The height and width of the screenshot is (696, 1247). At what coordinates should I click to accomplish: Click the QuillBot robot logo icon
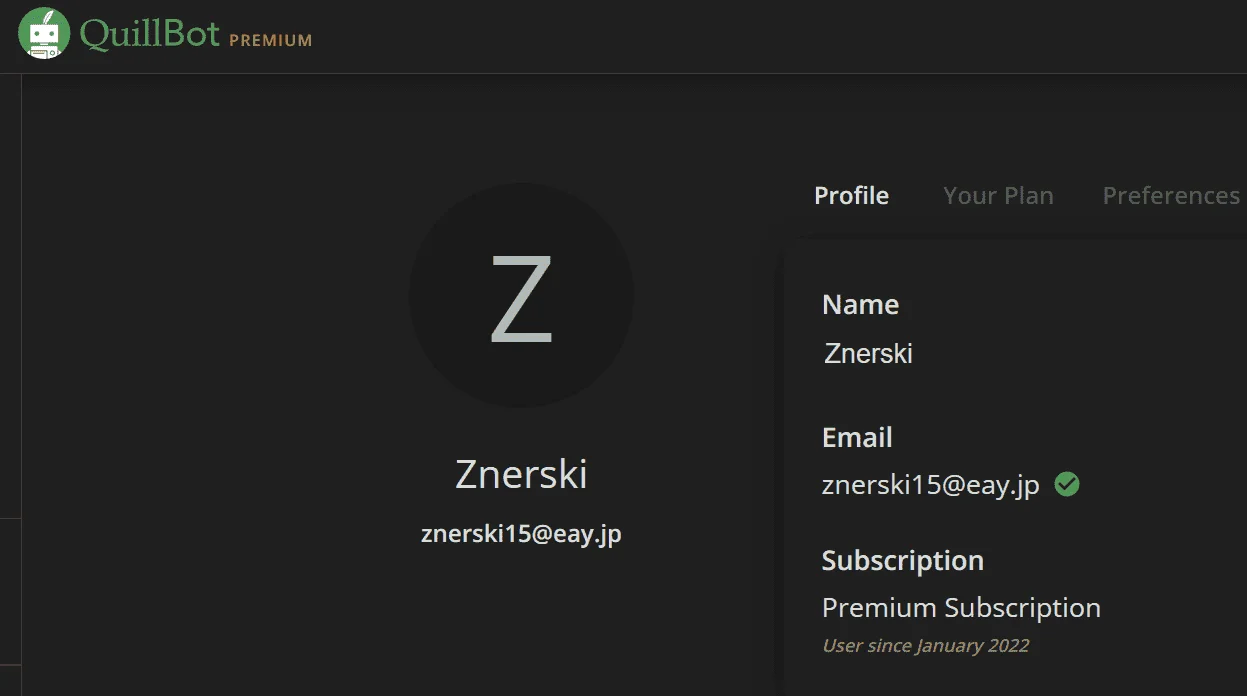[x=44, y=33]
